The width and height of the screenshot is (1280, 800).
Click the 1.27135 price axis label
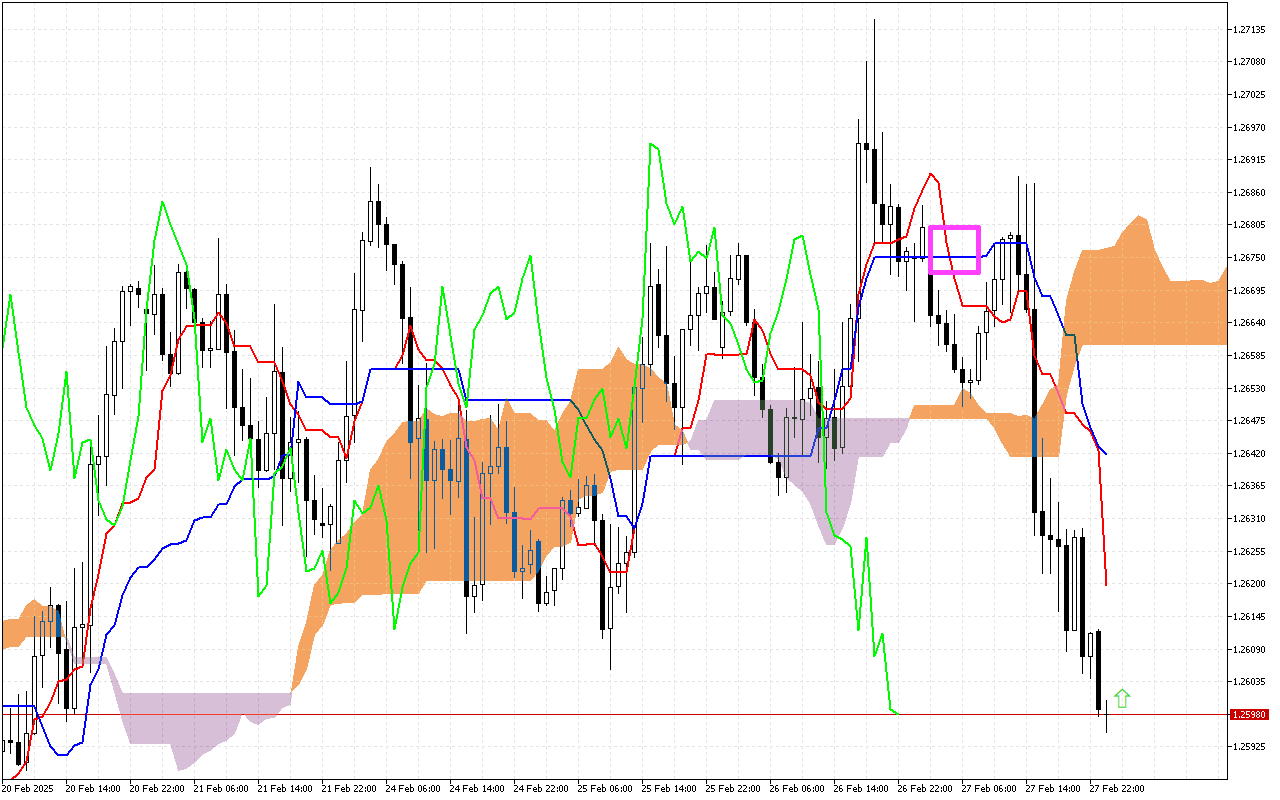point(1251,29)
